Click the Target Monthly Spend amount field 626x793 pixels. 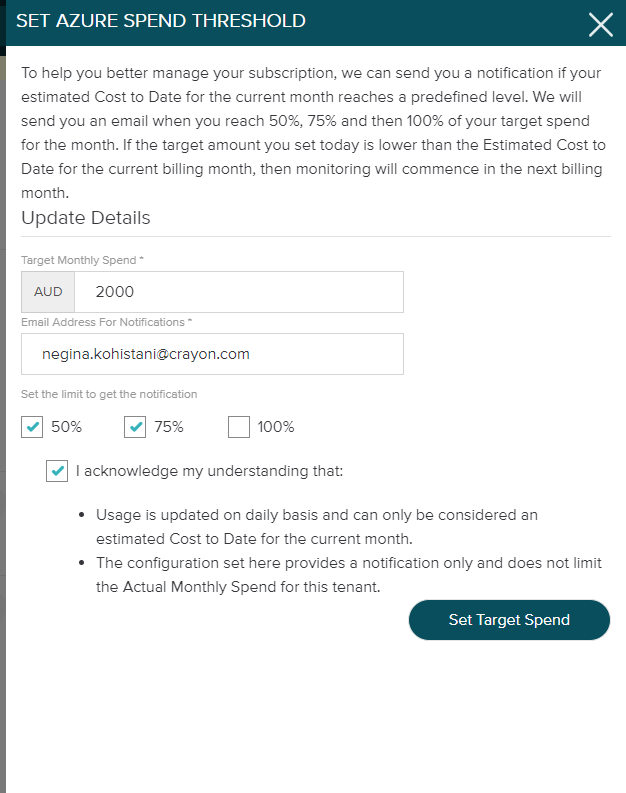238,292
